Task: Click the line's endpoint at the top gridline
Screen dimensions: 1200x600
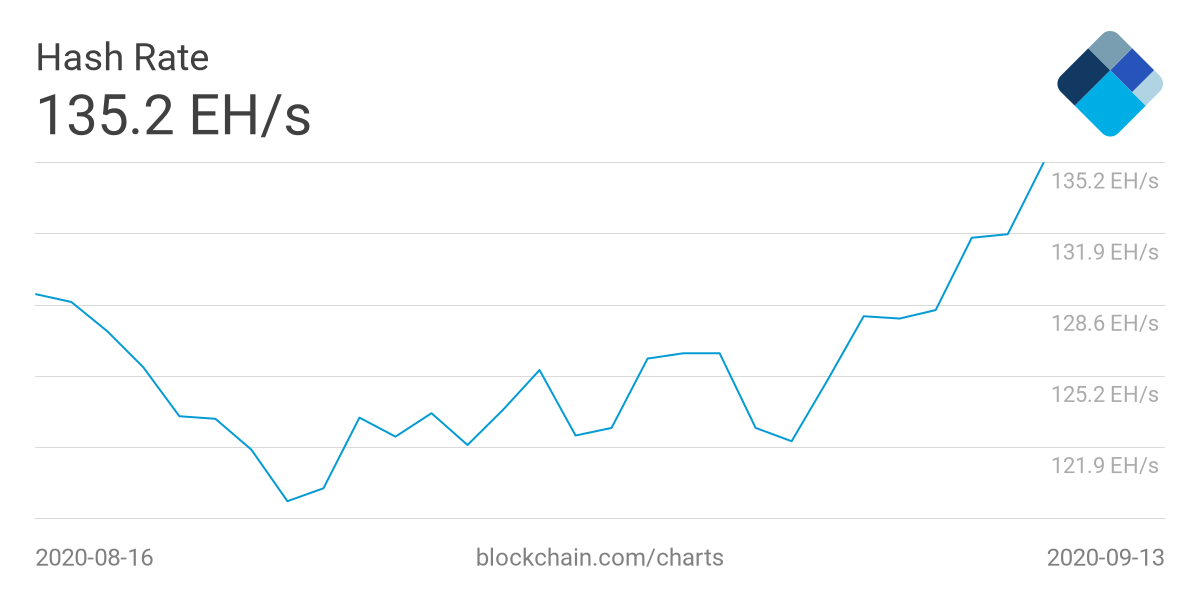Action: [1043, 163]
